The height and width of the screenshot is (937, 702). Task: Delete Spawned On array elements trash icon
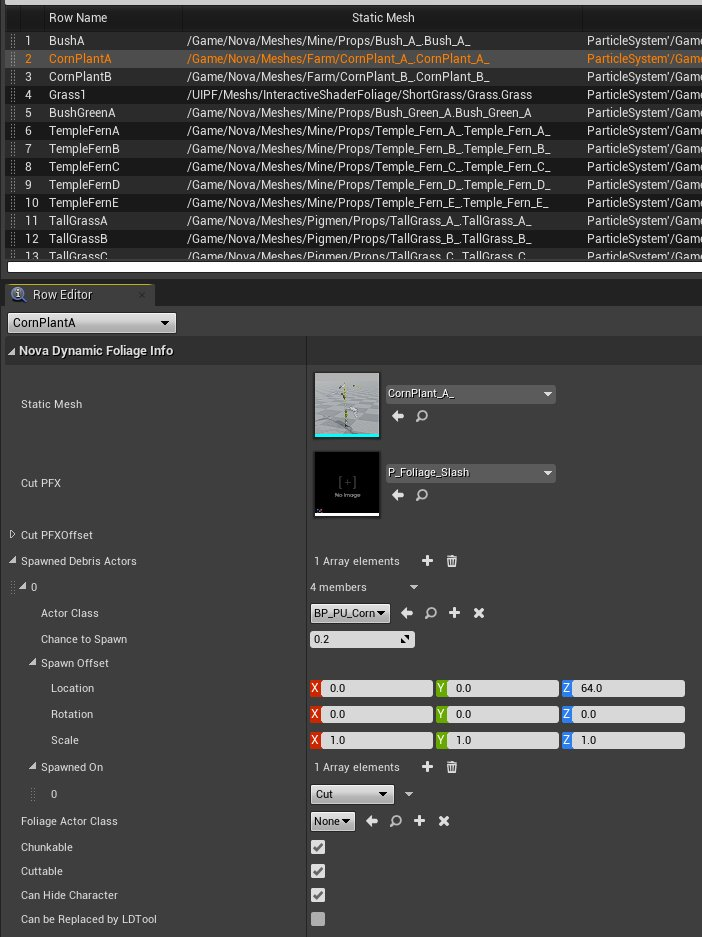[452, 767]
